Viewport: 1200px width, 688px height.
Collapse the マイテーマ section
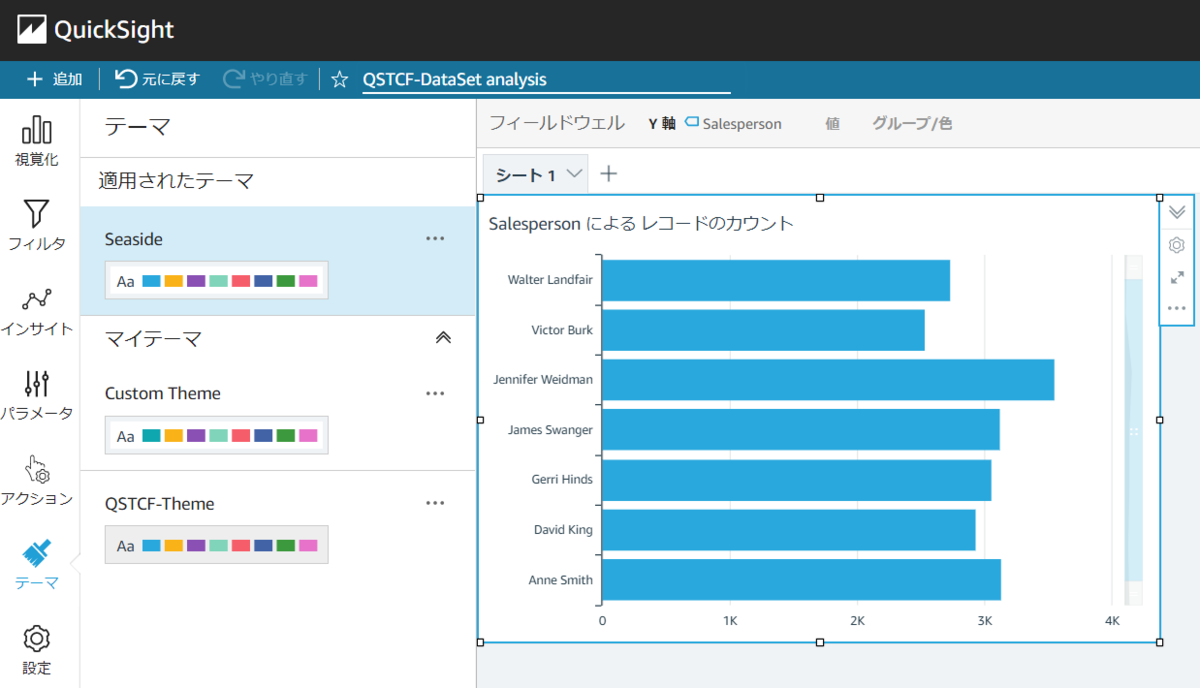click(x=444, y=338)
